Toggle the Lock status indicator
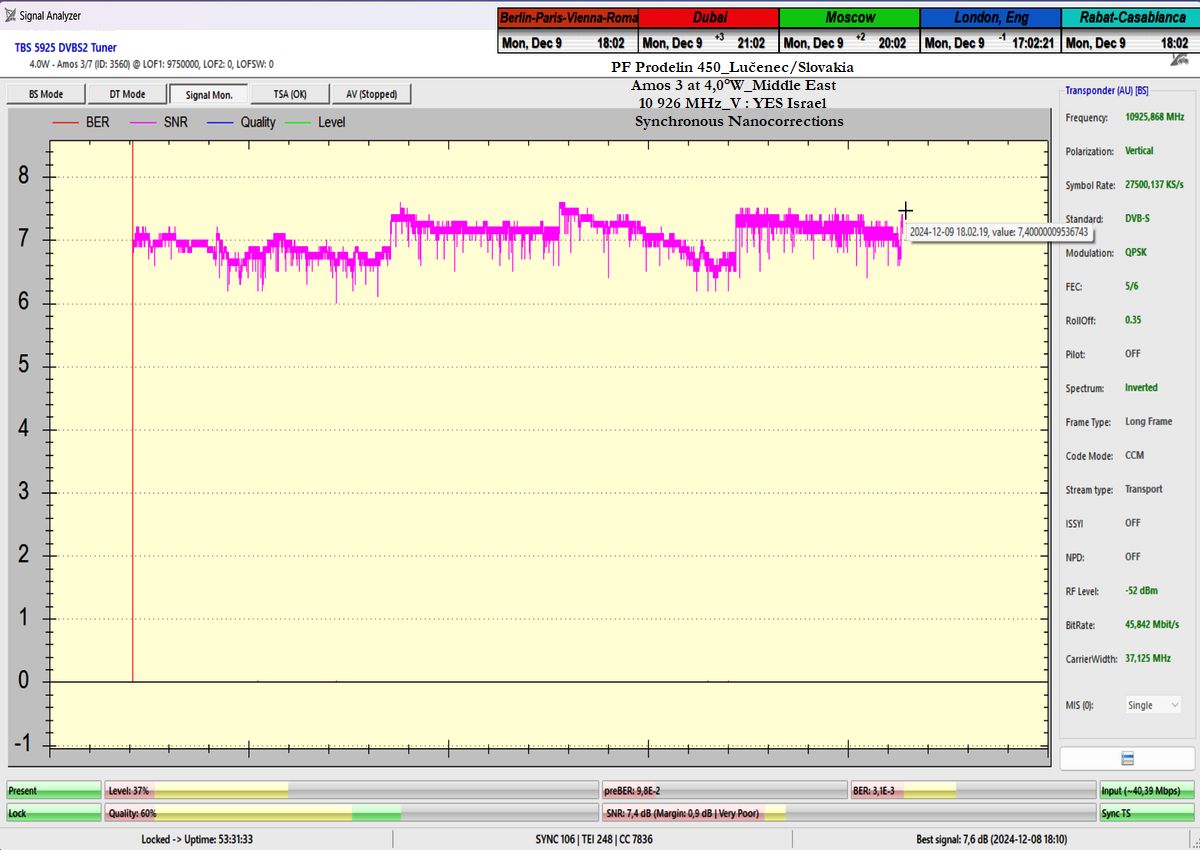Image resolution: width=1200 pixels, height=850 pixels. (x=54, y=813)
